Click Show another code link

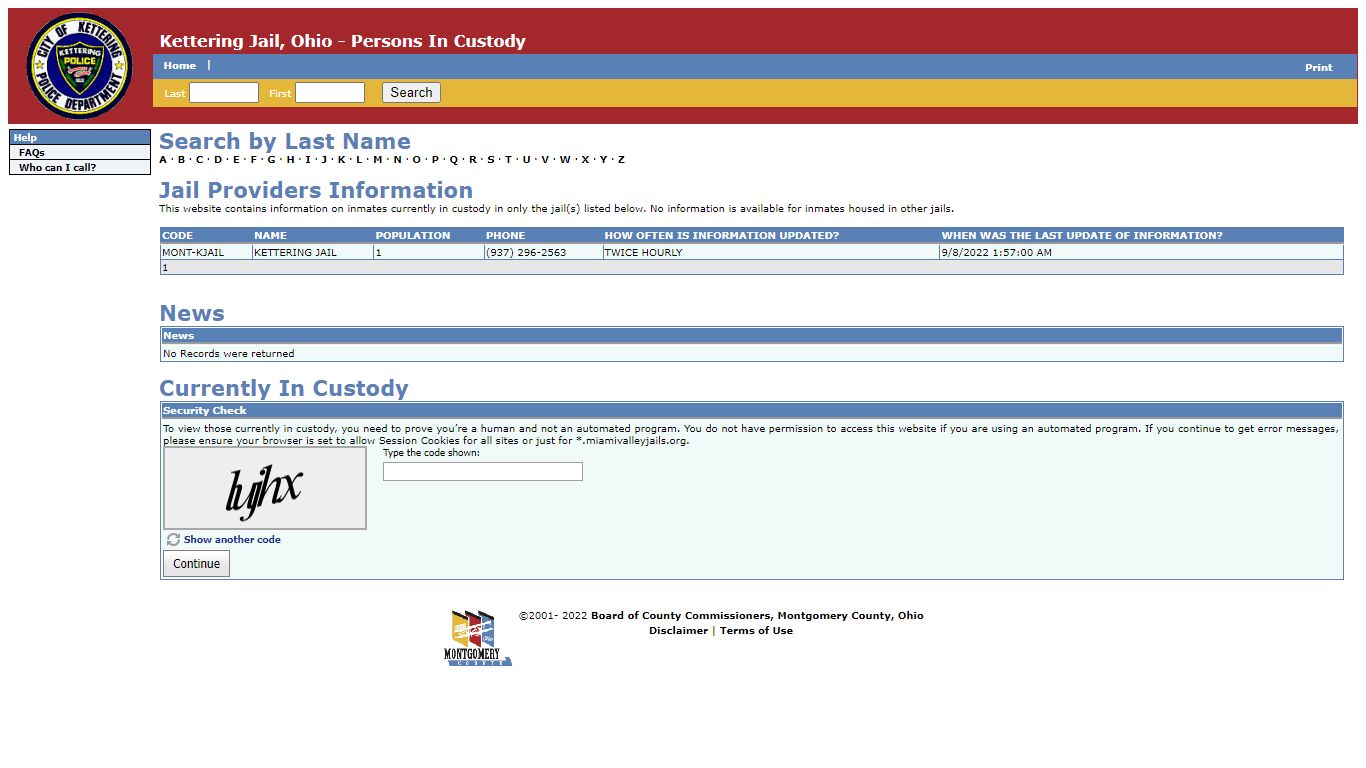[232, 540]
